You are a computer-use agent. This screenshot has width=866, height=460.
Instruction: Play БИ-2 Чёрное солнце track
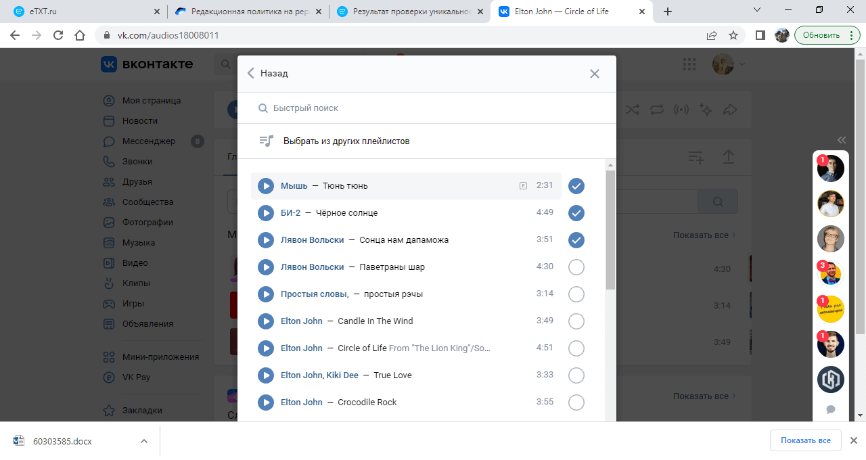point(266,213)
